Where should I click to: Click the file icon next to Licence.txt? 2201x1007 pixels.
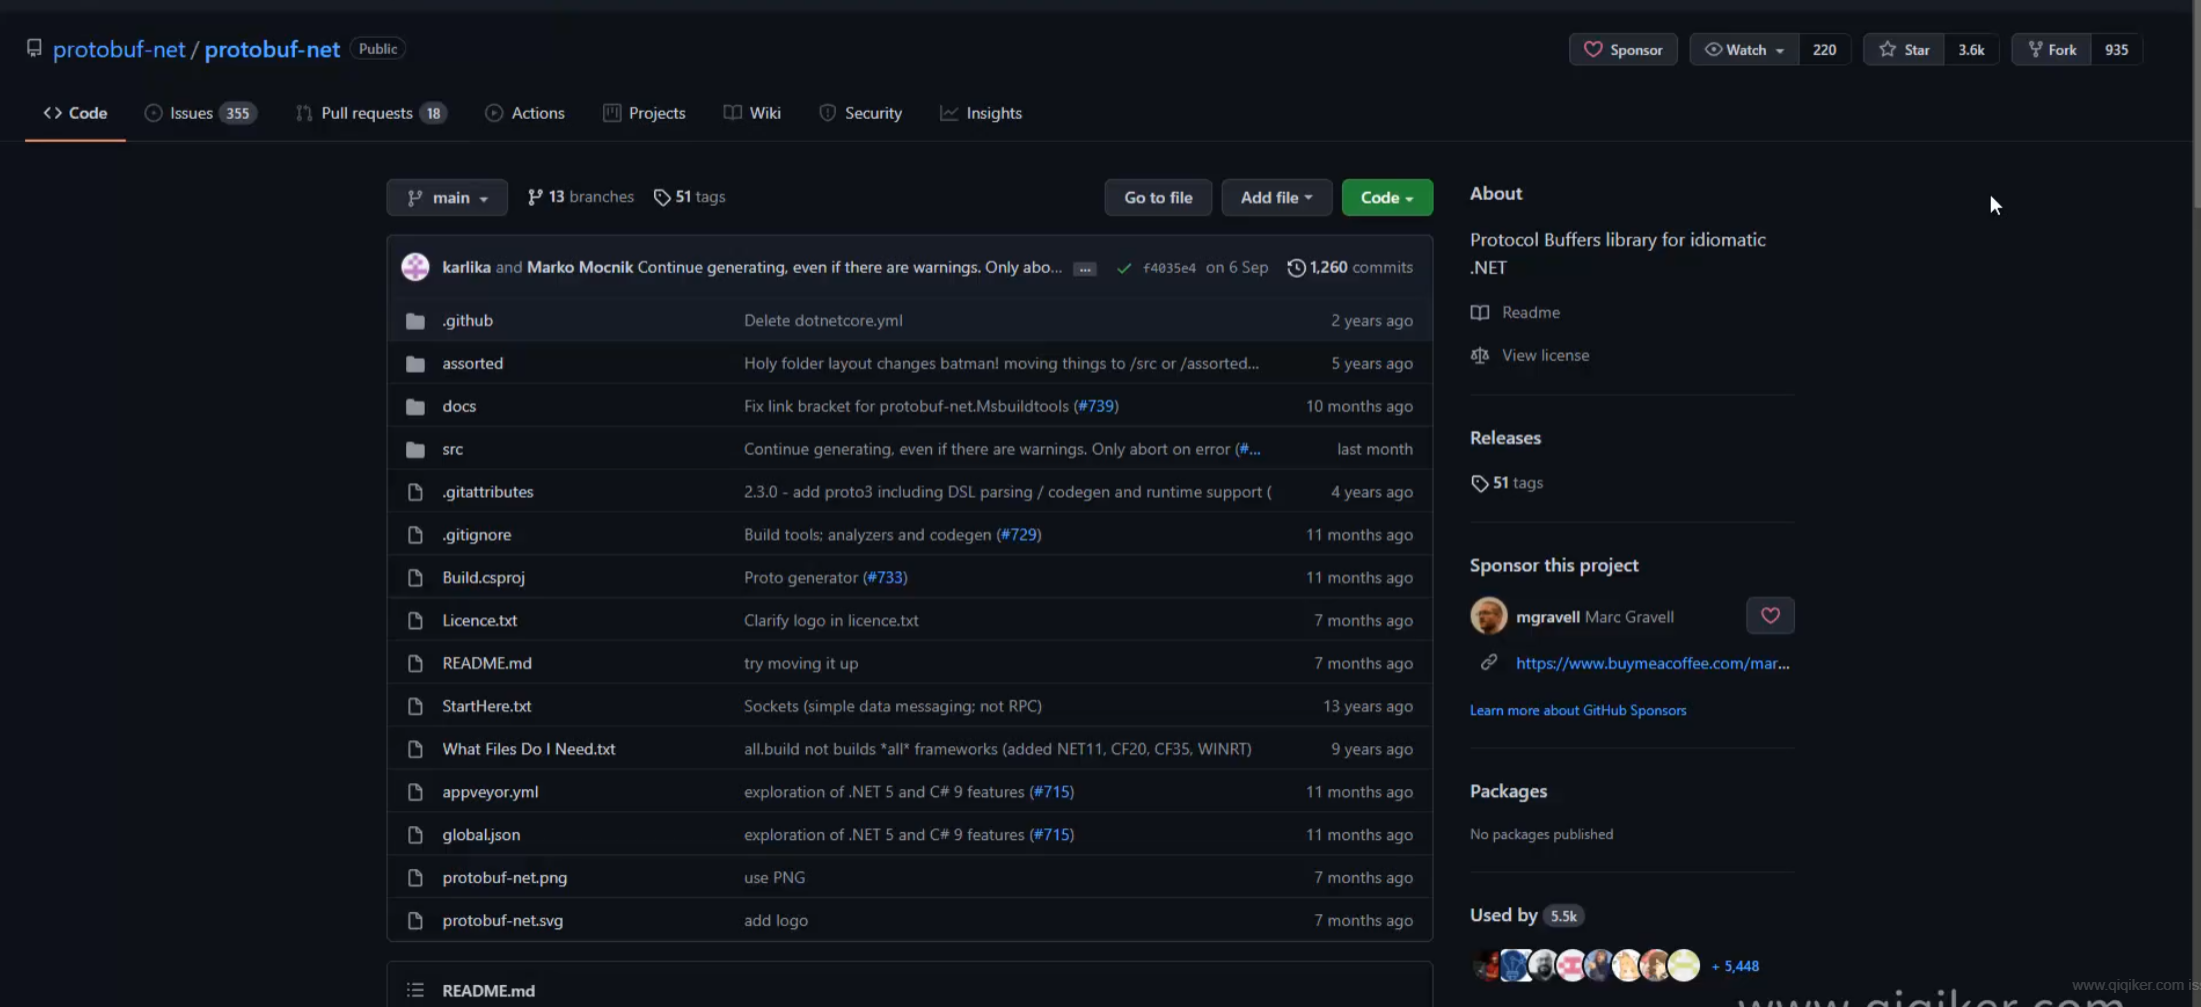(415, 621)
